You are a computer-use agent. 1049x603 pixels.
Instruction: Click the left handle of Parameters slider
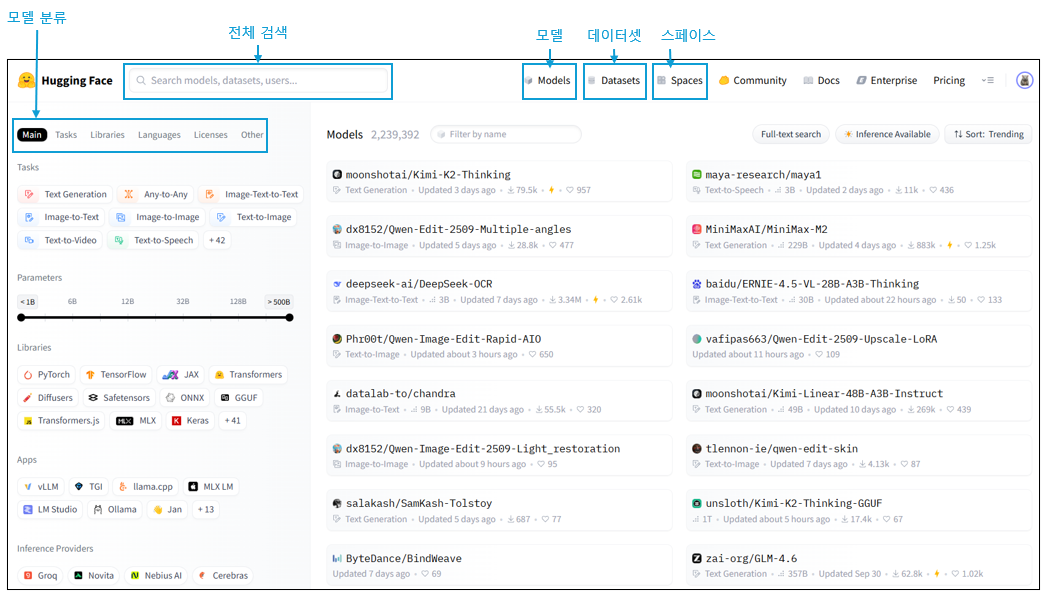(21, 318)
